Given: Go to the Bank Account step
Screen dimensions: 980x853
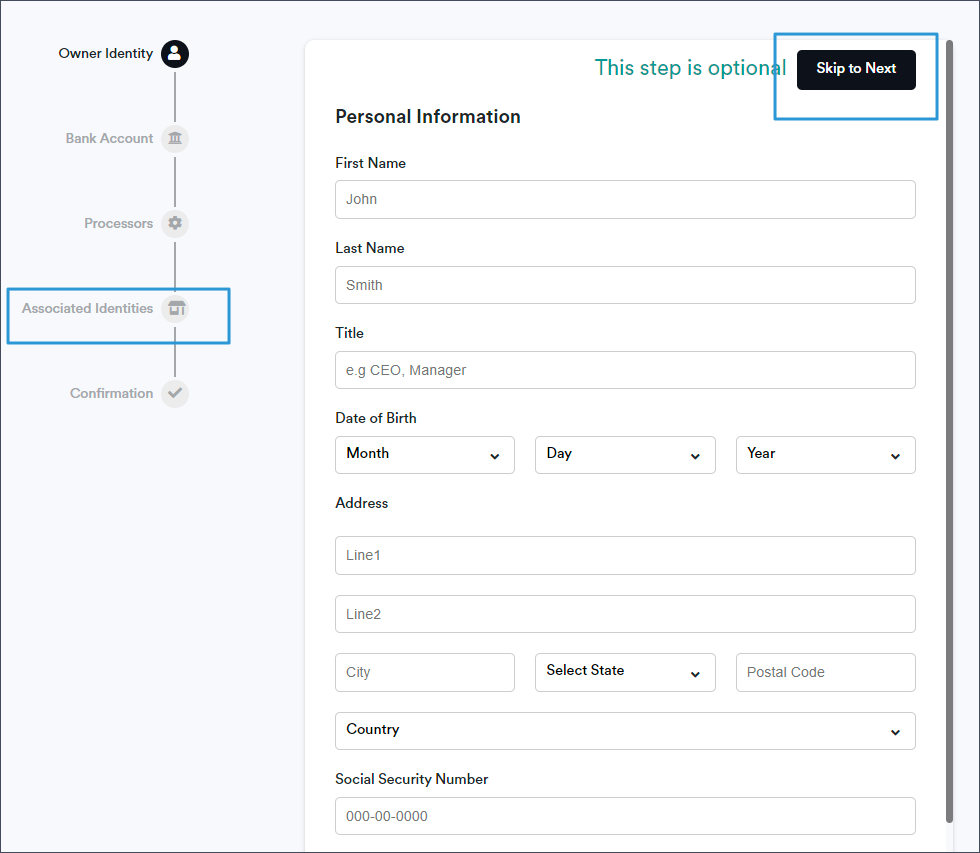Looking at the screenshot, I should pos(109,139).
